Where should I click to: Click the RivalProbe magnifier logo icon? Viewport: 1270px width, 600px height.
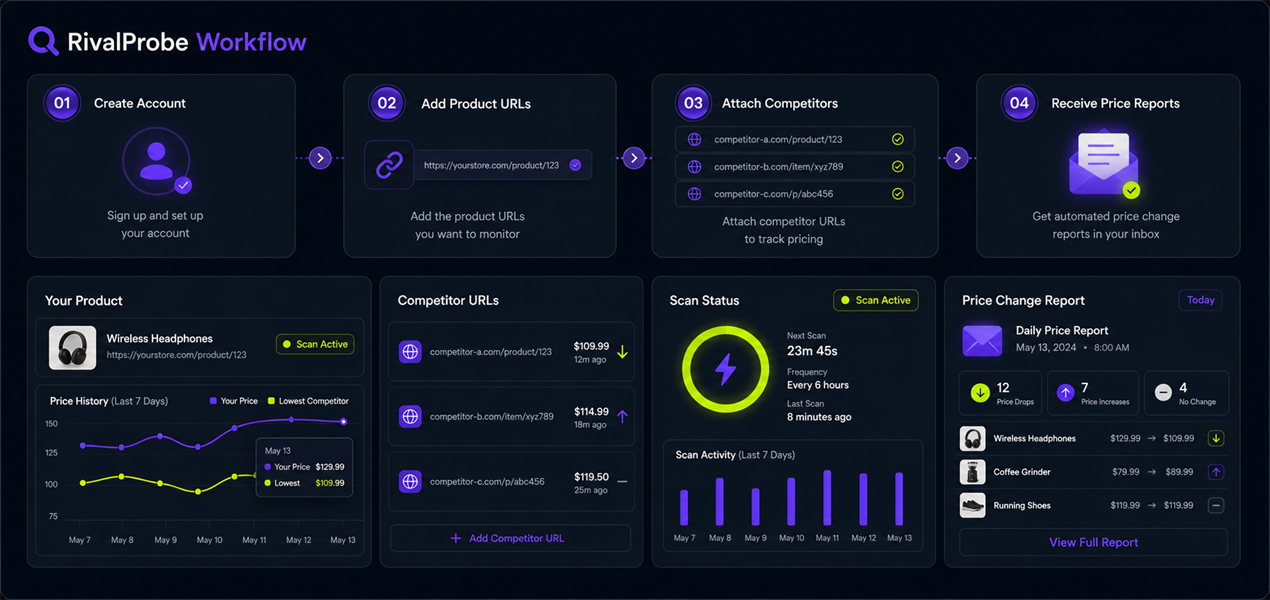click(43, 41)
